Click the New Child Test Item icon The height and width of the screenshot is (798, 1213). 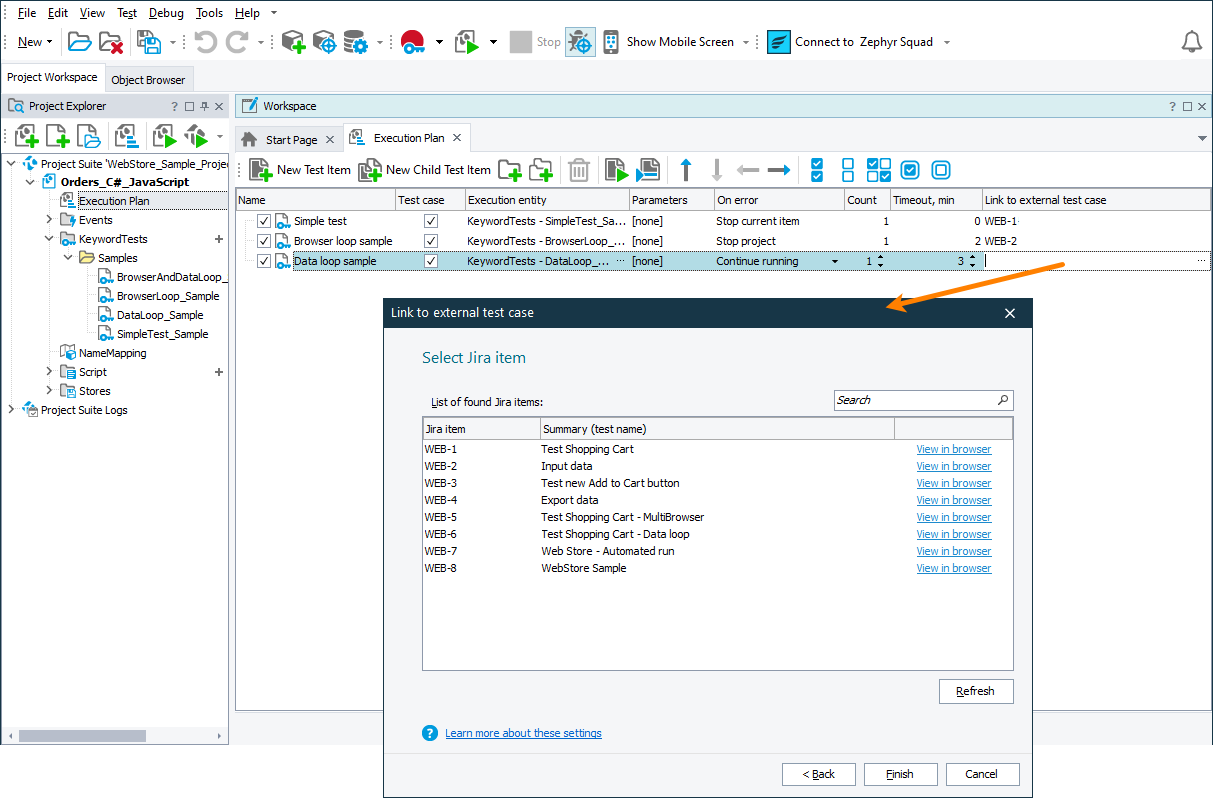370,170
